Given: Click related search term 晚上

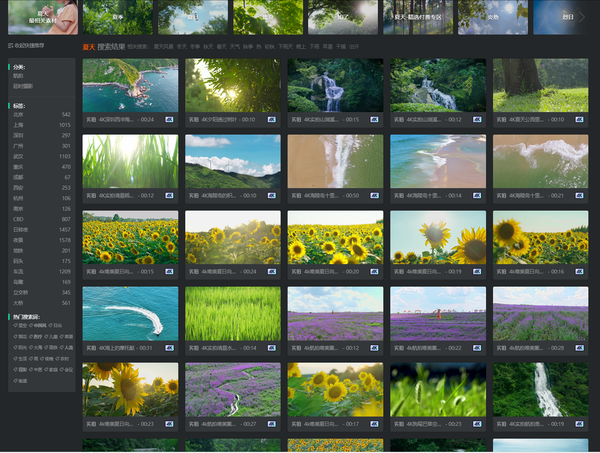Looking at the screenshot, I should click(301, 47).
